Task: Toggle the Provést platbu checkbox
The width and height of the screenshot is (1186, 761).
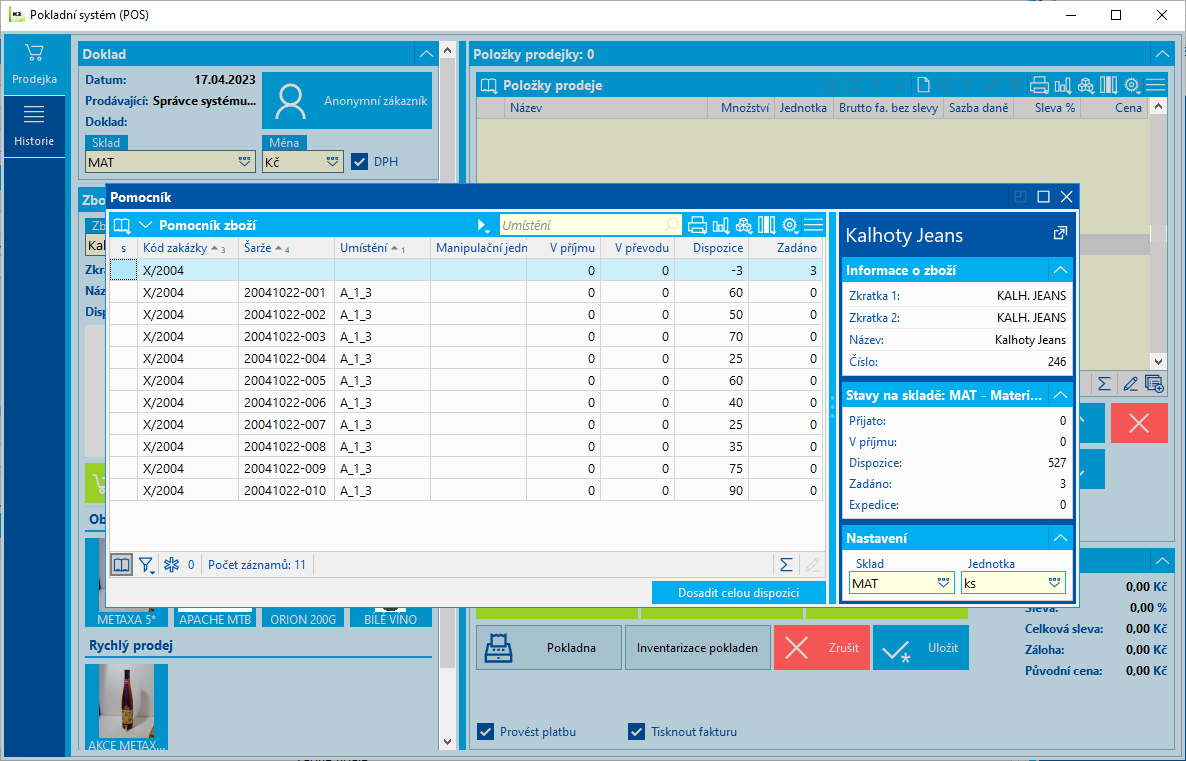Action: [x=485, y=731]
